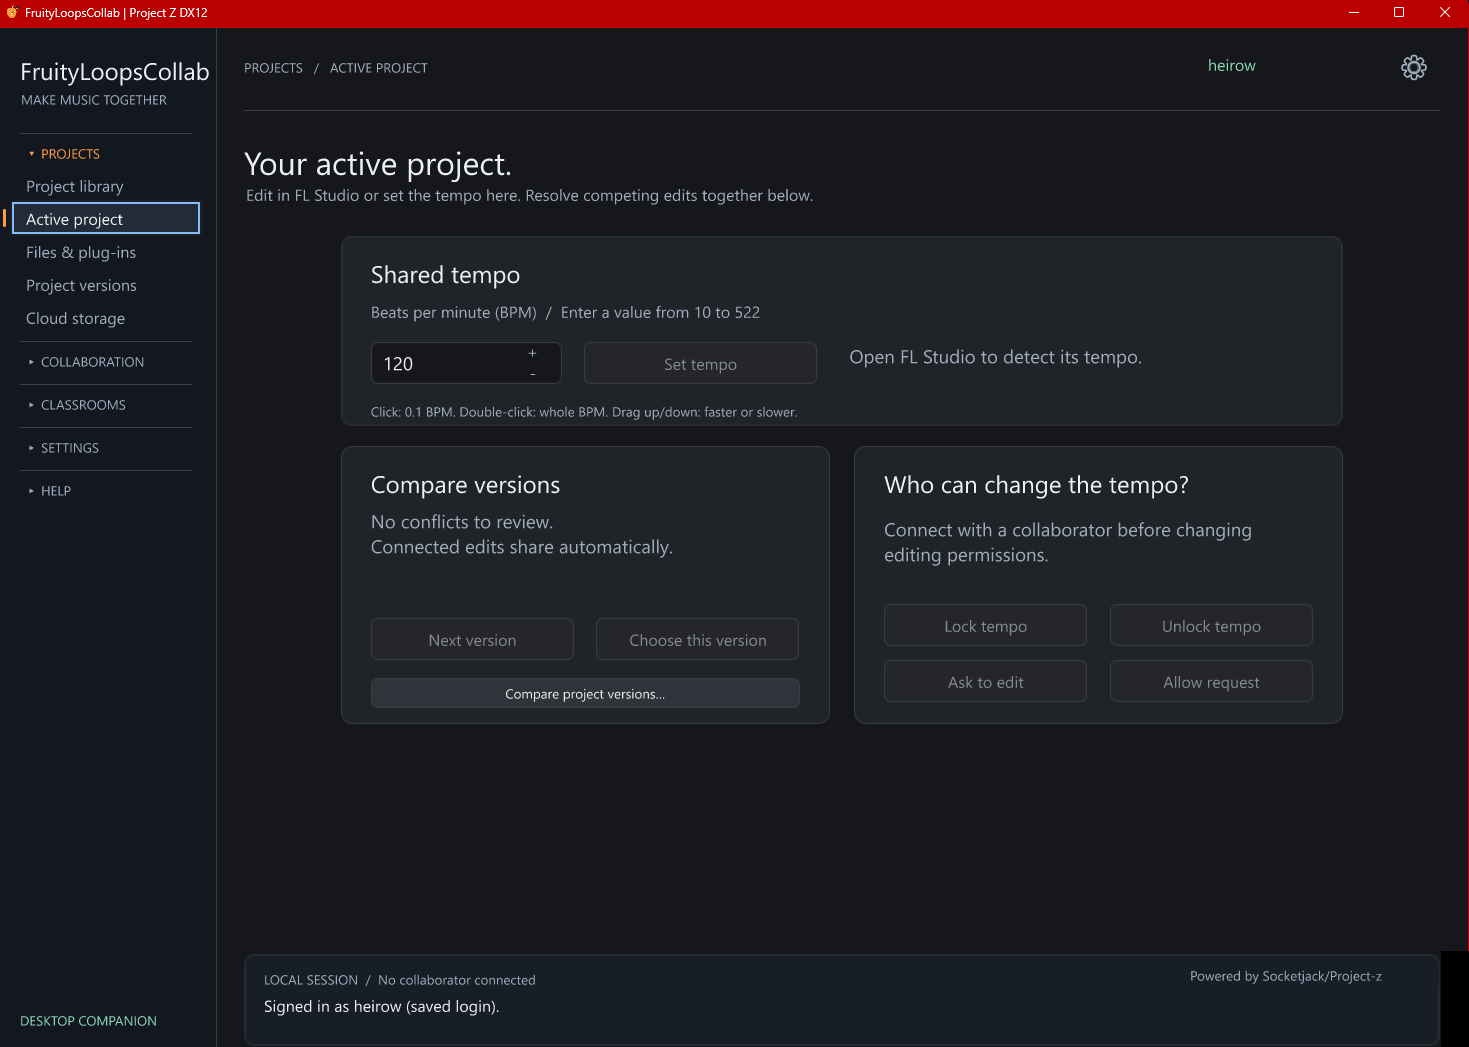Click the Lock tempo button
The height and width of the screenshot is (1047, 1469).
pos(985,626)
